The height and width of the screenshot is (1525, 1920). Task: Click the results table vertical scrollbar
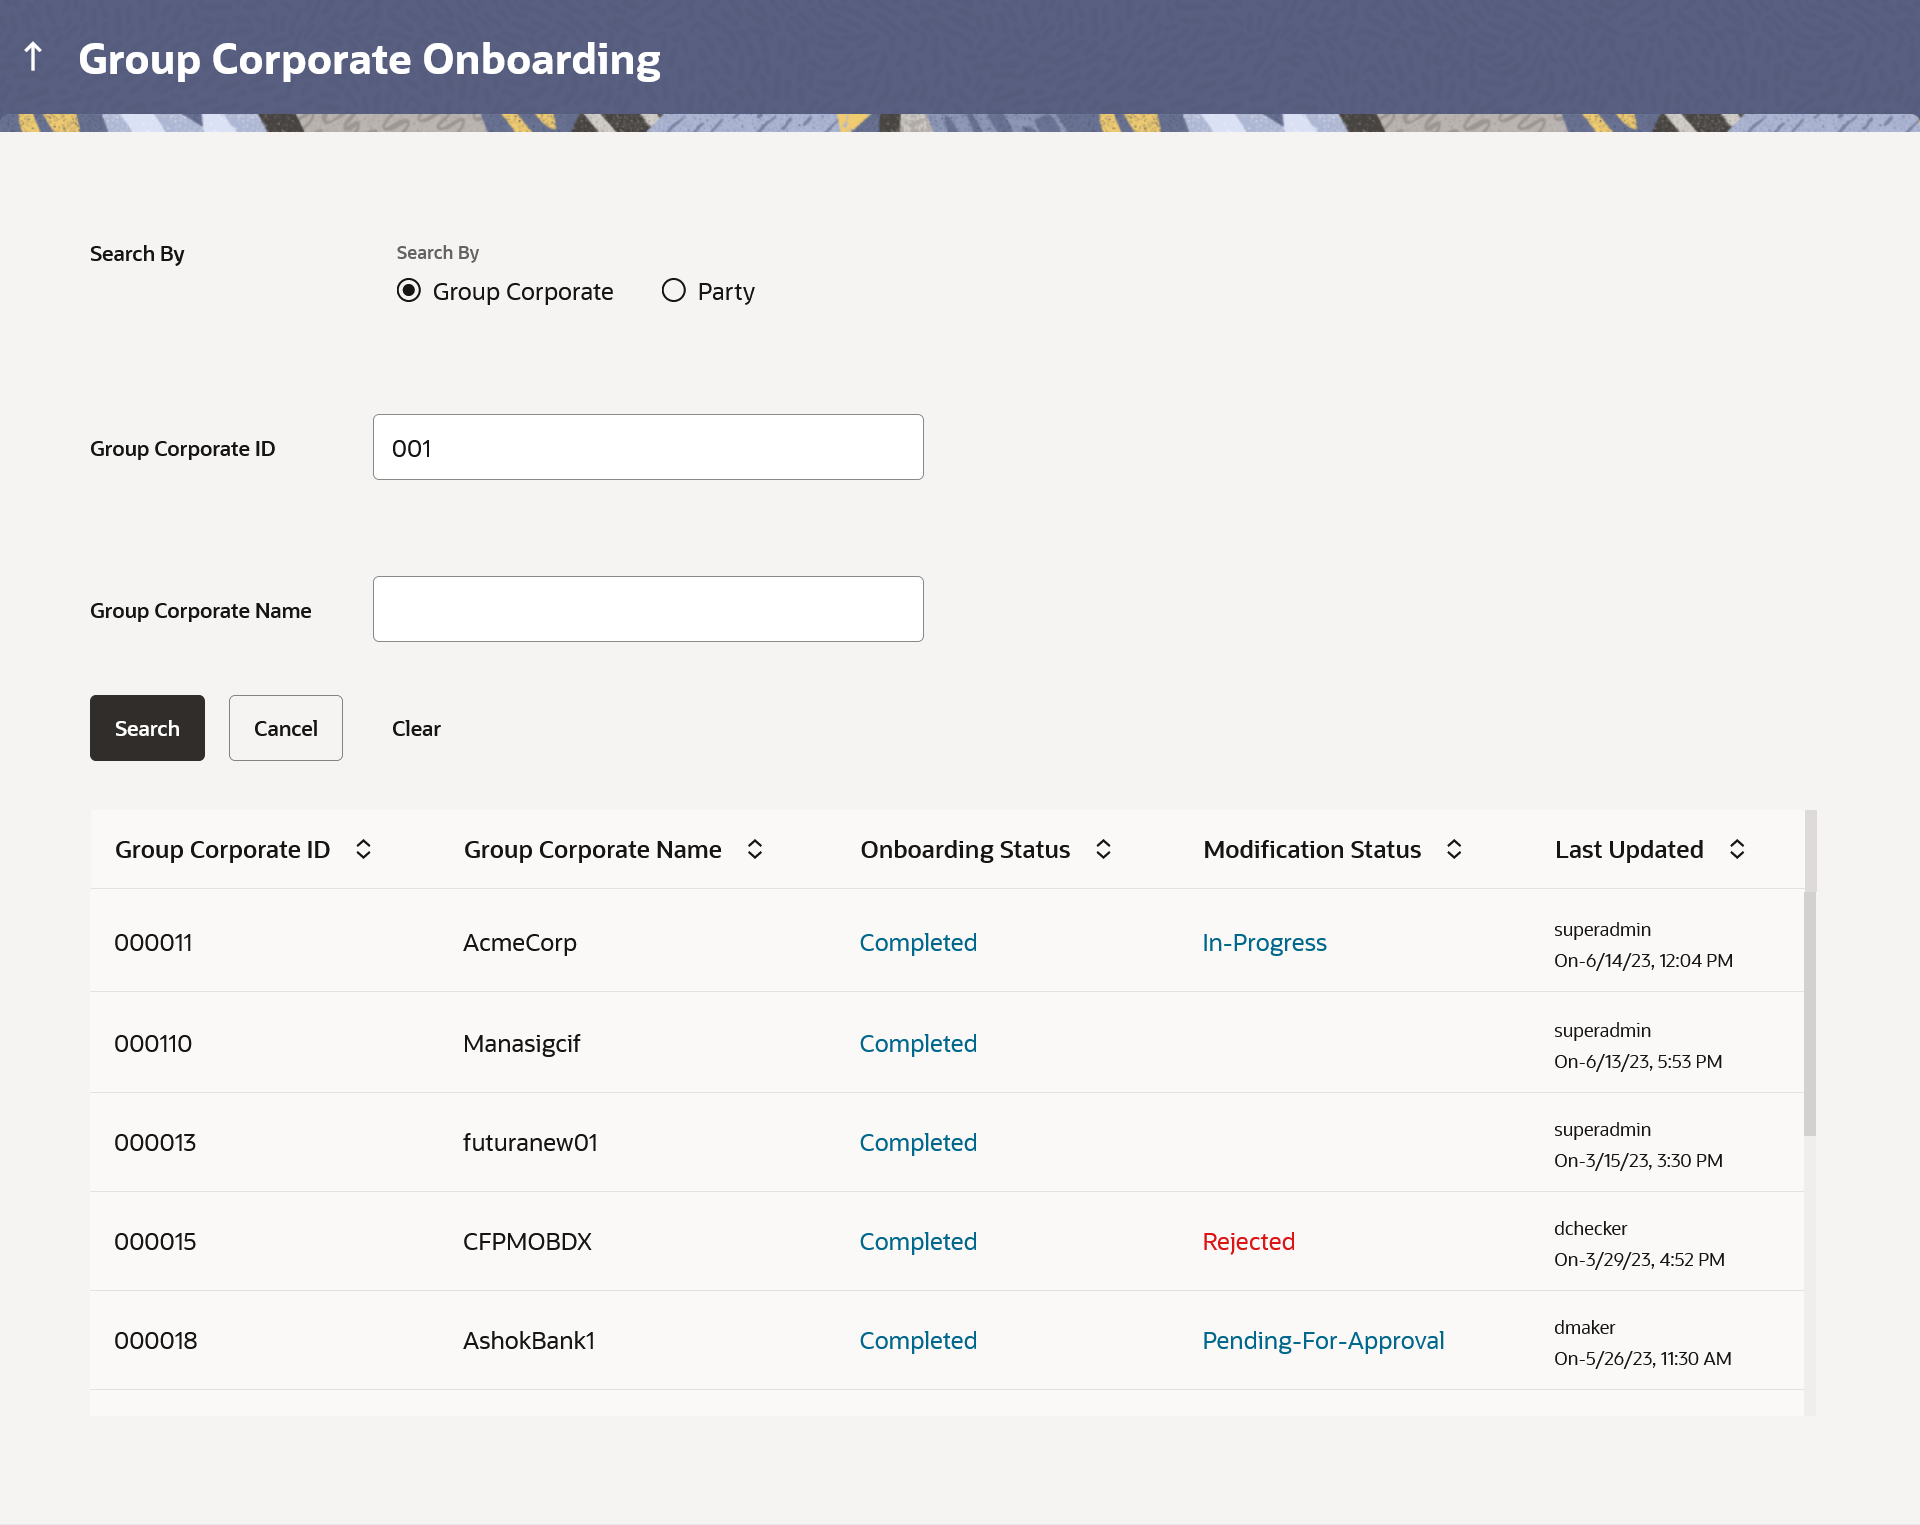(1809, 1012)
